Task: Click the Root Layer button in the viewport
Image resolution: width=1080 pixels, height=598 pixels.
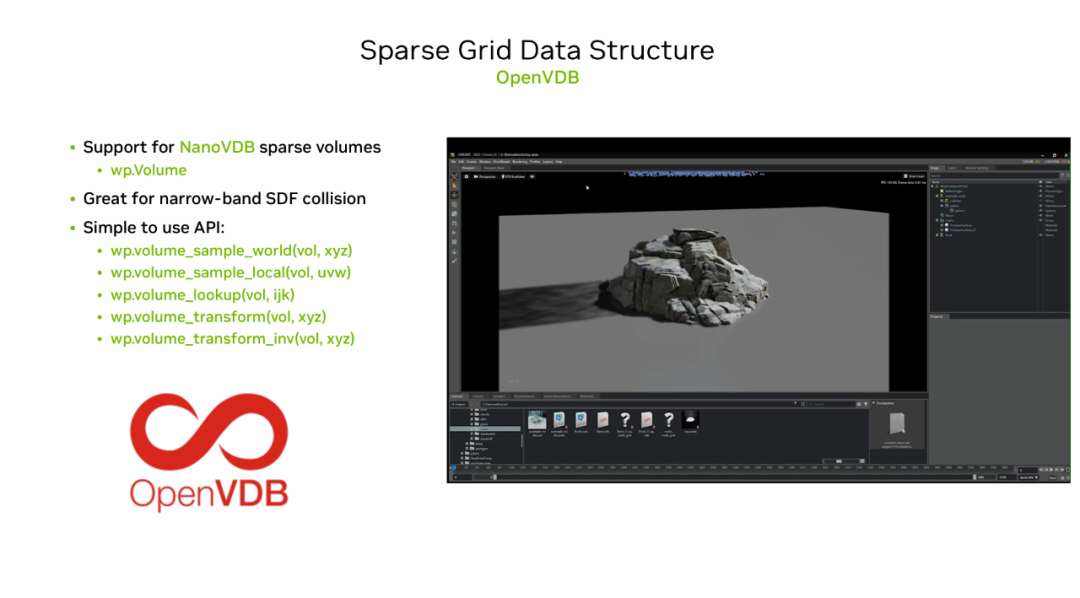Action: pyautogui.click(x=914, y=176)
